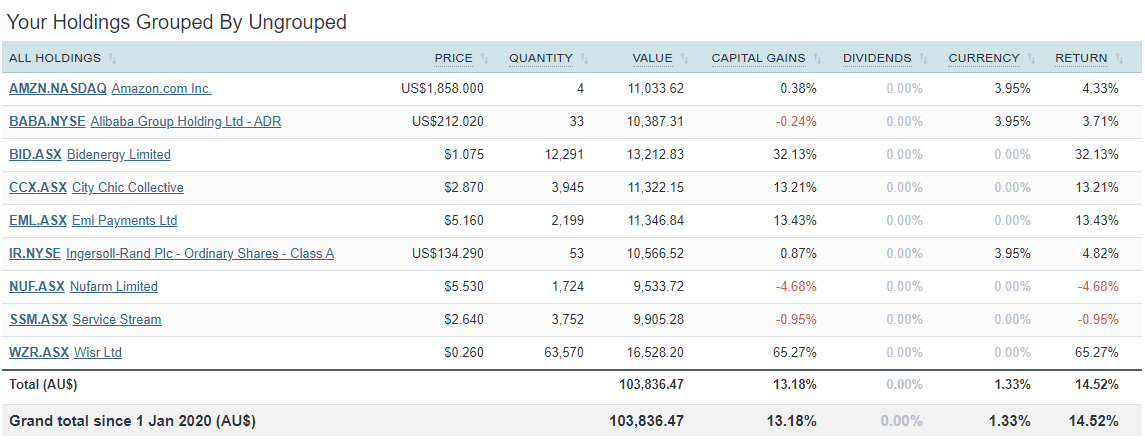1145x443 pixels.
Task: Click Amazon price US$1,858.000
Action: point(443,89)
